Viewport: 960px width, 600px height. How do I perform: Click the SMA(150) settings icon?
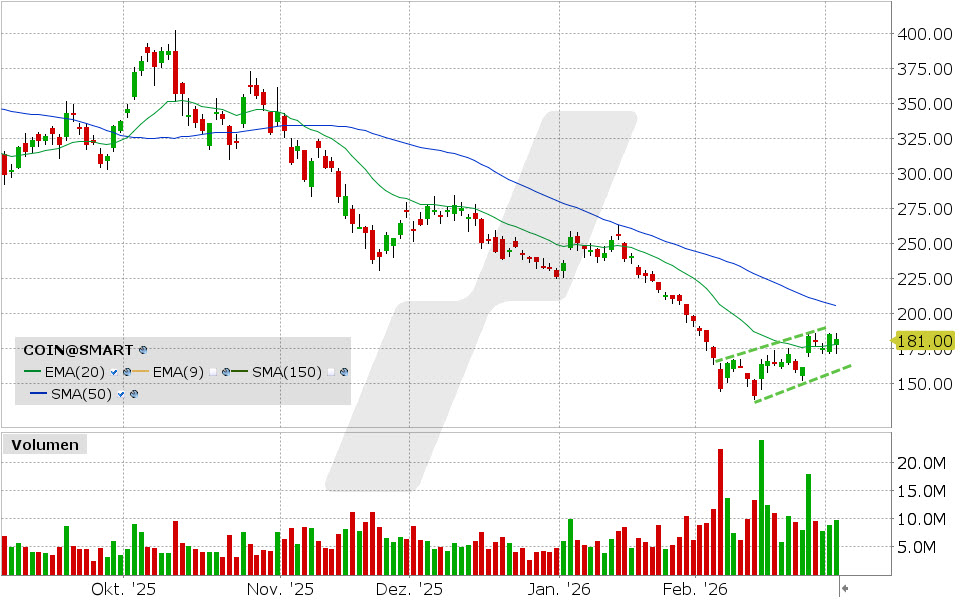343,372
